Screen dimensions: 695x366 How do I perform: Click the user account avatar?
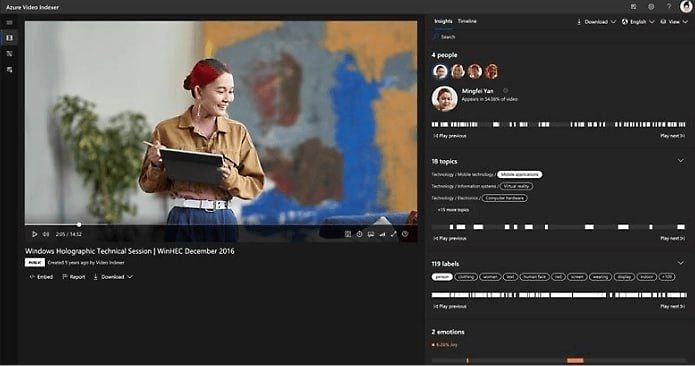pos(686,6)
